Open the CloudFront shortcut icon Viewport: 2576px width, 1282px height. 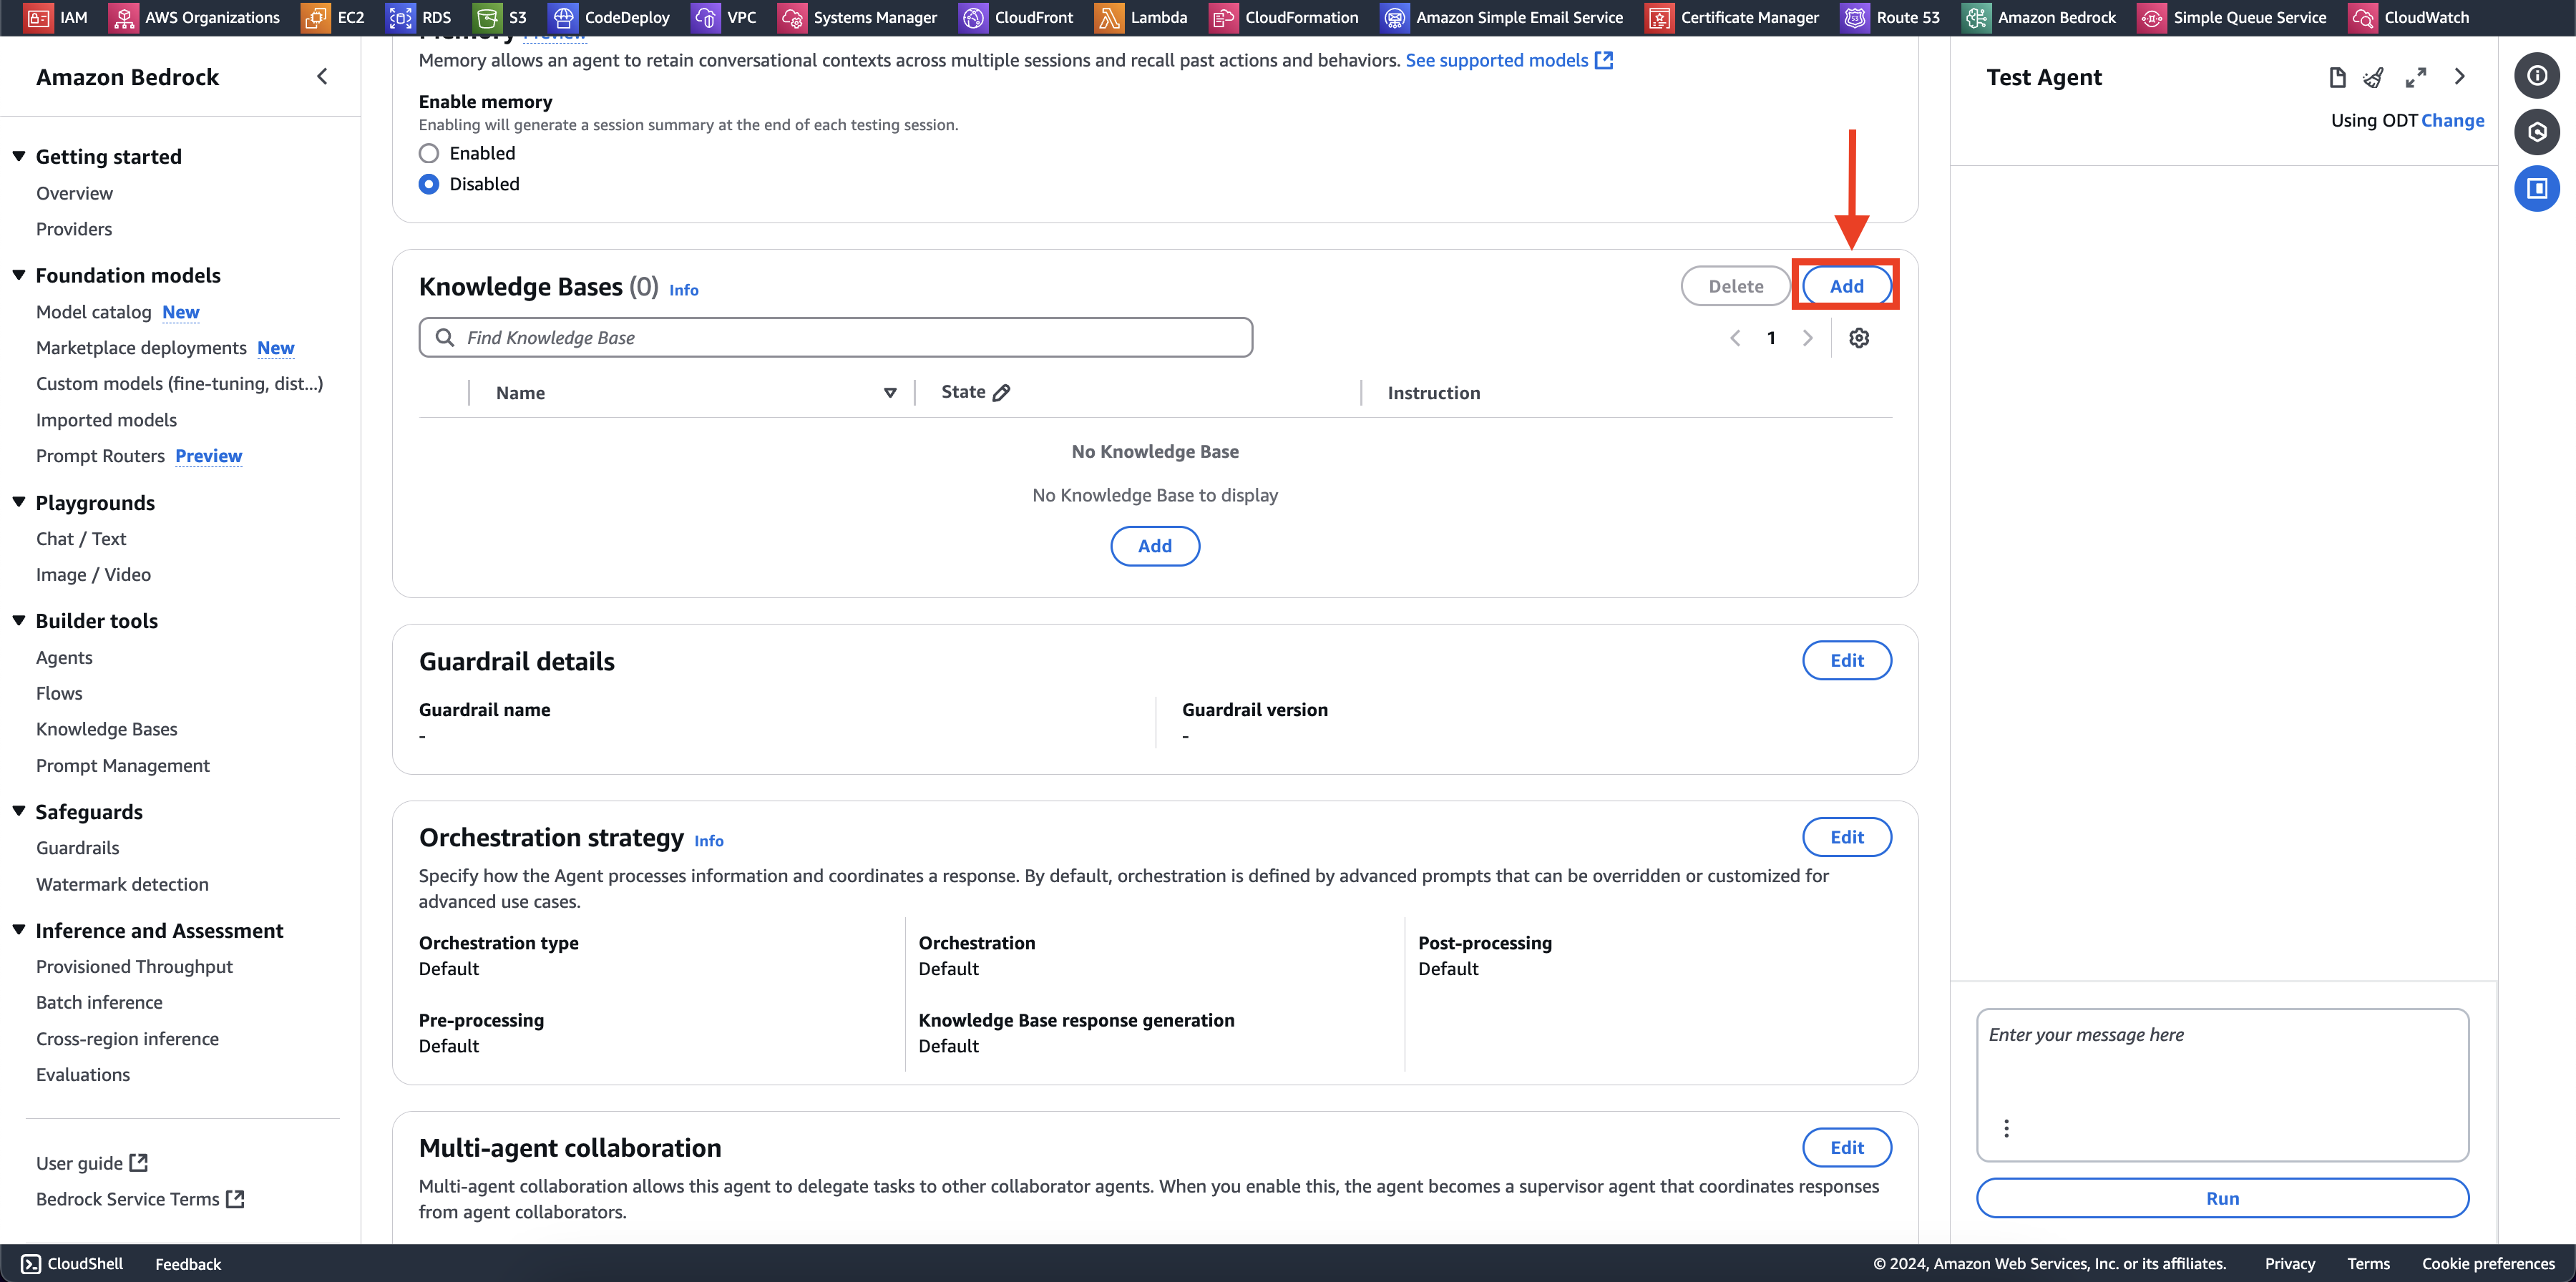coord(973,17)
